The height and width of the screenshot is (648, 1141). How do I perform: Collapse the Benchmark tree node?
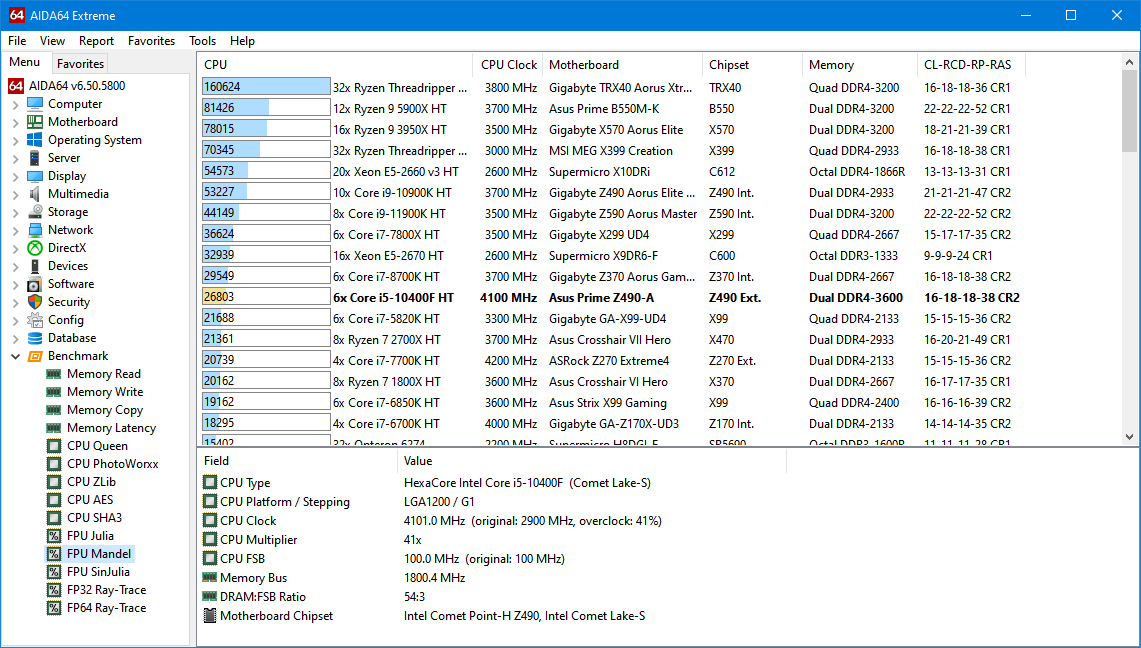15,356
